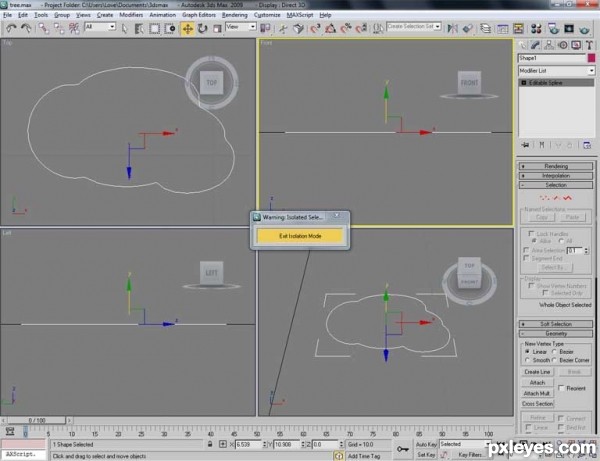Toggle Window/Crossing selection mode
Screen dimensions: 600x461
point(170,29)
